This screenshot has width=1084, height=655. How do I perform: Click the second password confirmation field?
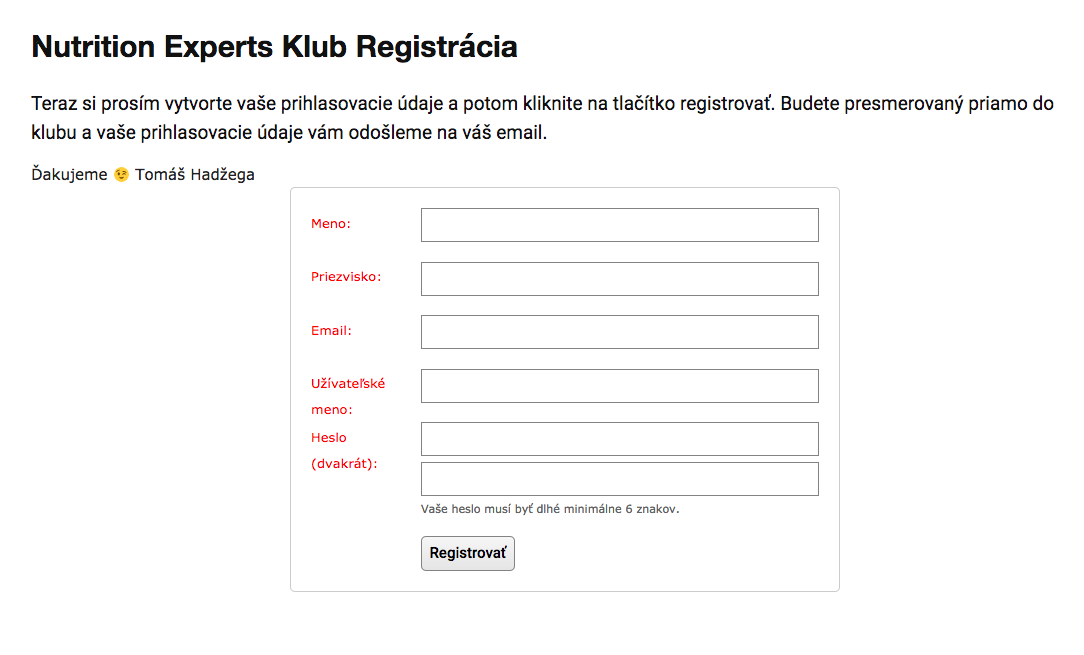click(x=619, y=479)
